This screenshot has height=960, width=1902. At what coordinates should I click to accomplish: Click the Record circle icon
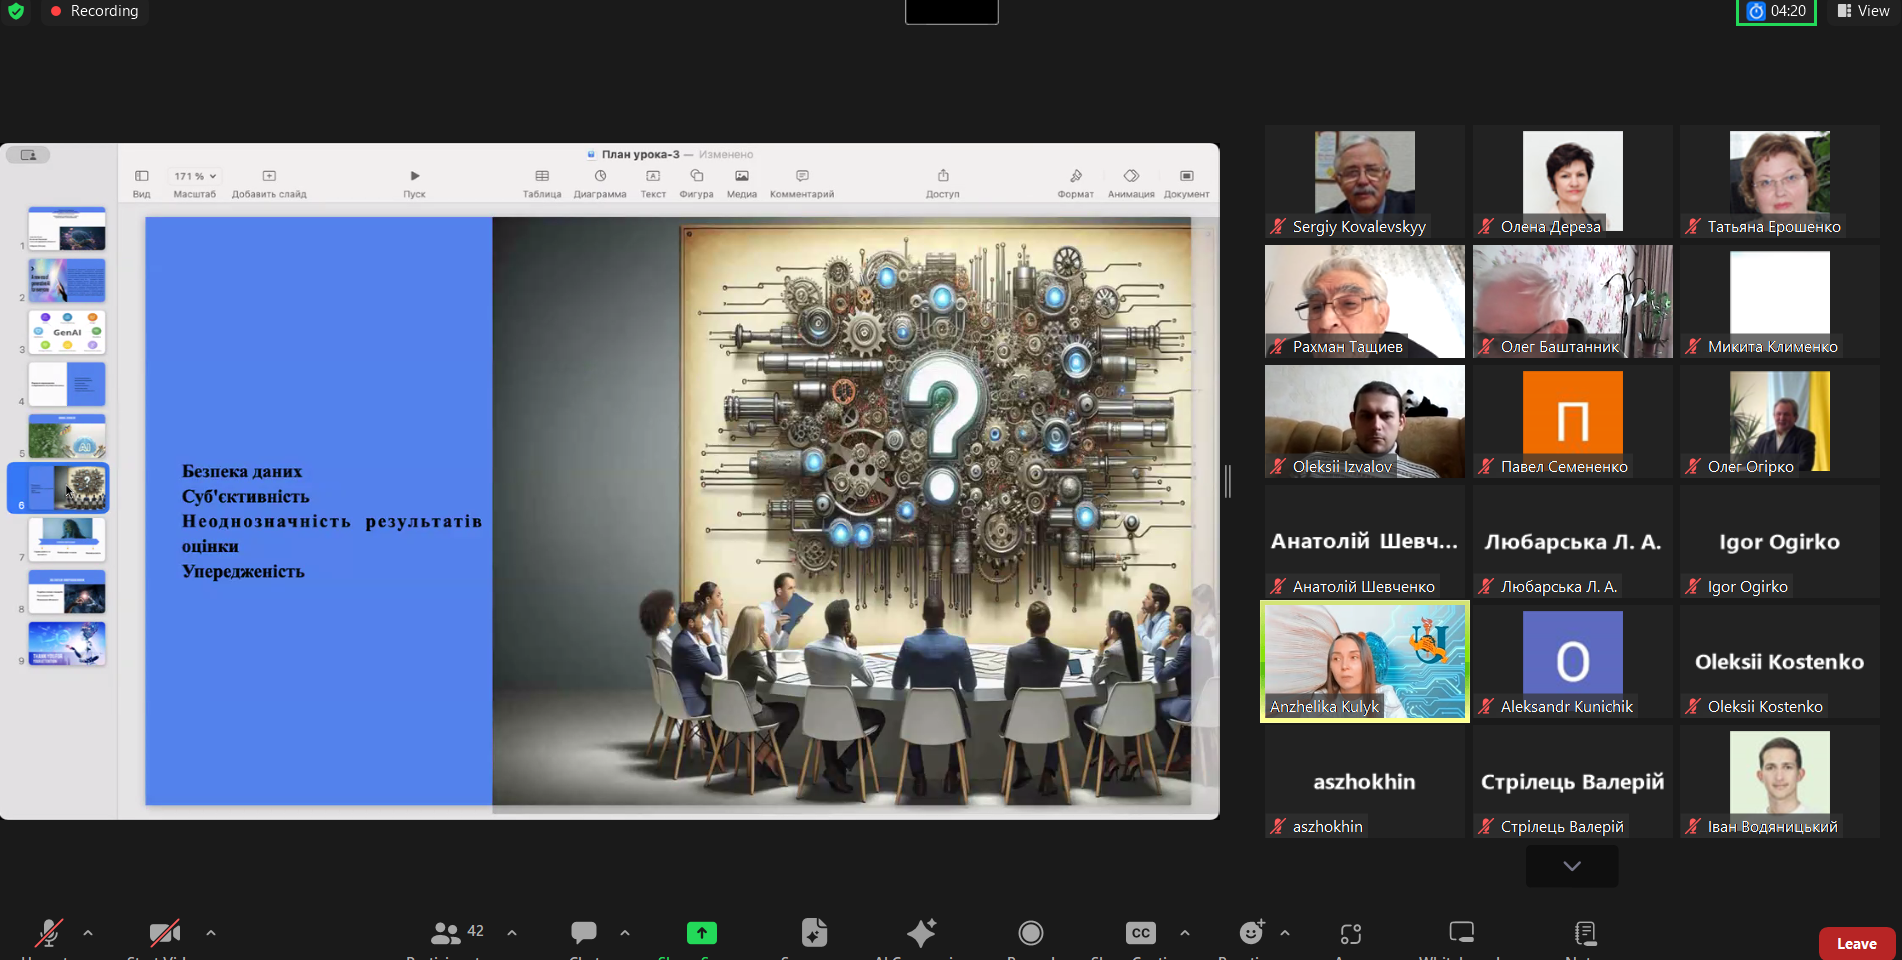(x=1030, y=933)
